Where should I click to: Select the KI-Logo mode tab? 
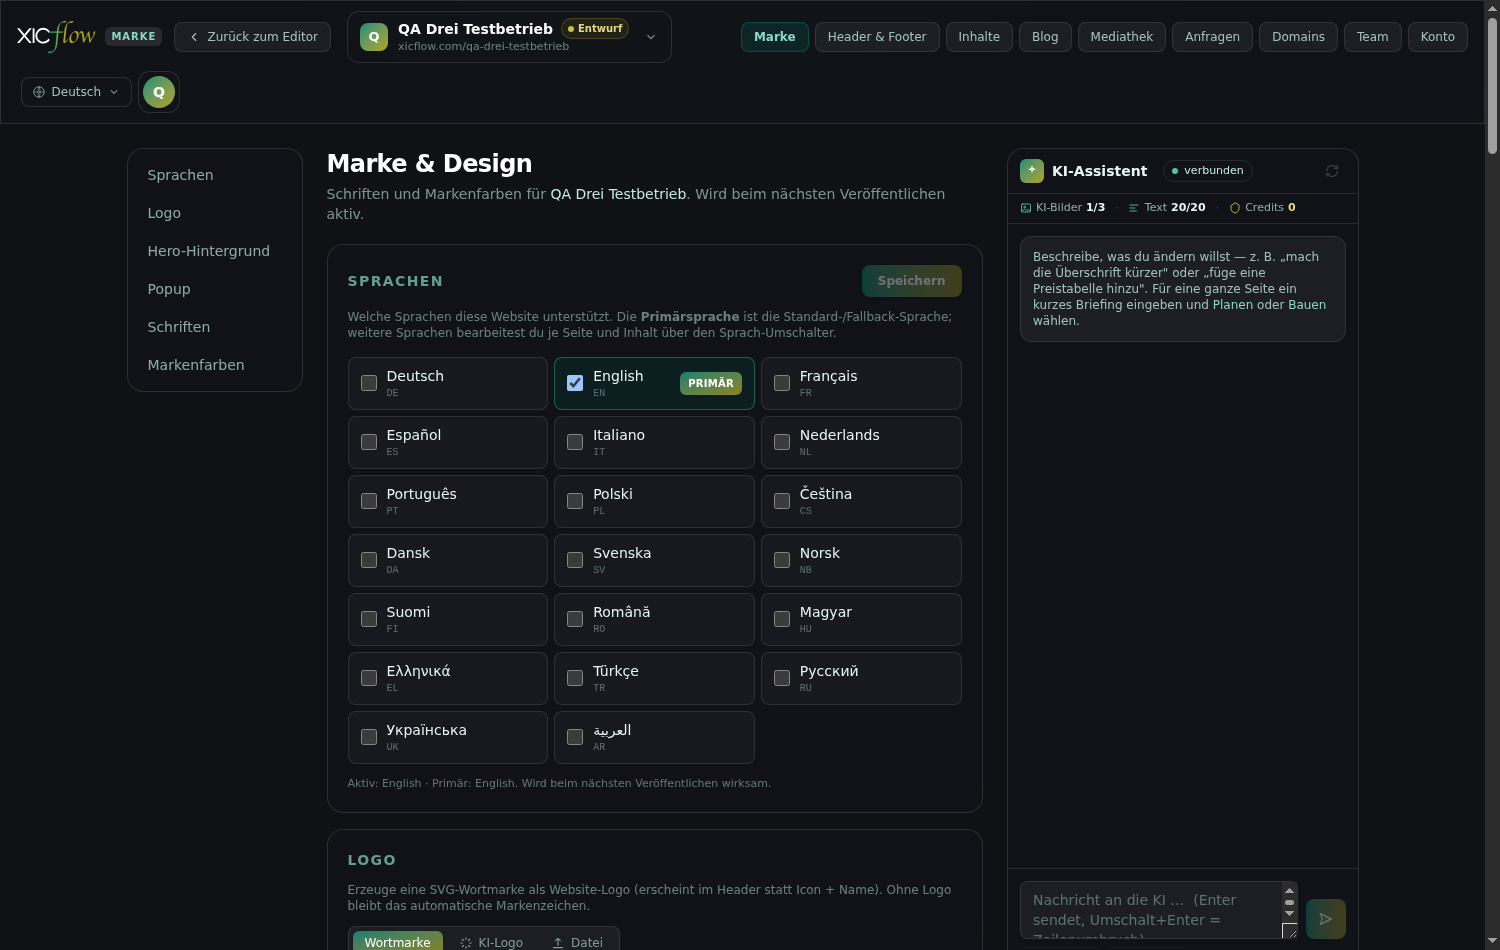pos(491,942)
